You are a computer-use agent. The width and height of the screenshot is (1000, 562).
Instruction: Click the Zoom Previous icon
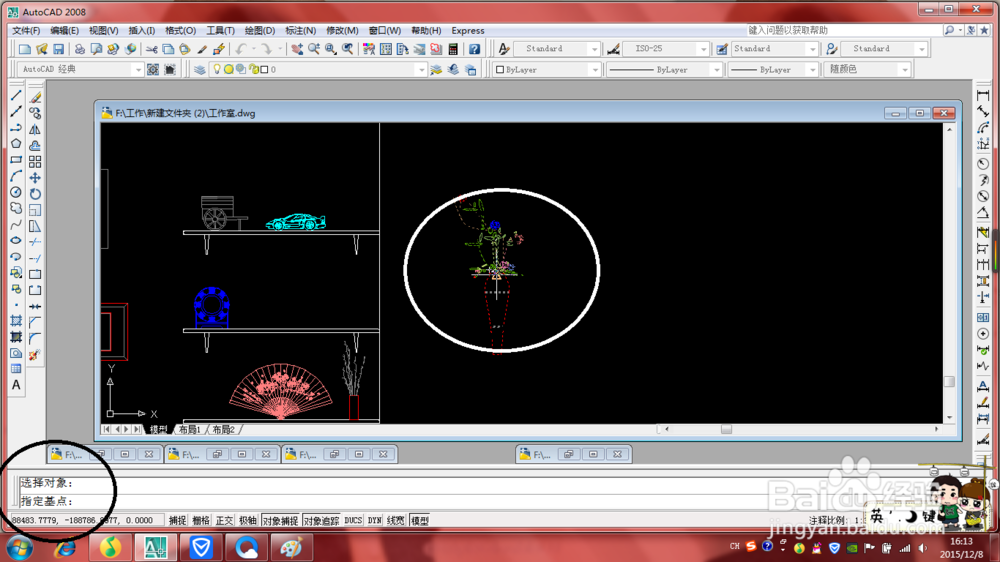coord(348,49)
